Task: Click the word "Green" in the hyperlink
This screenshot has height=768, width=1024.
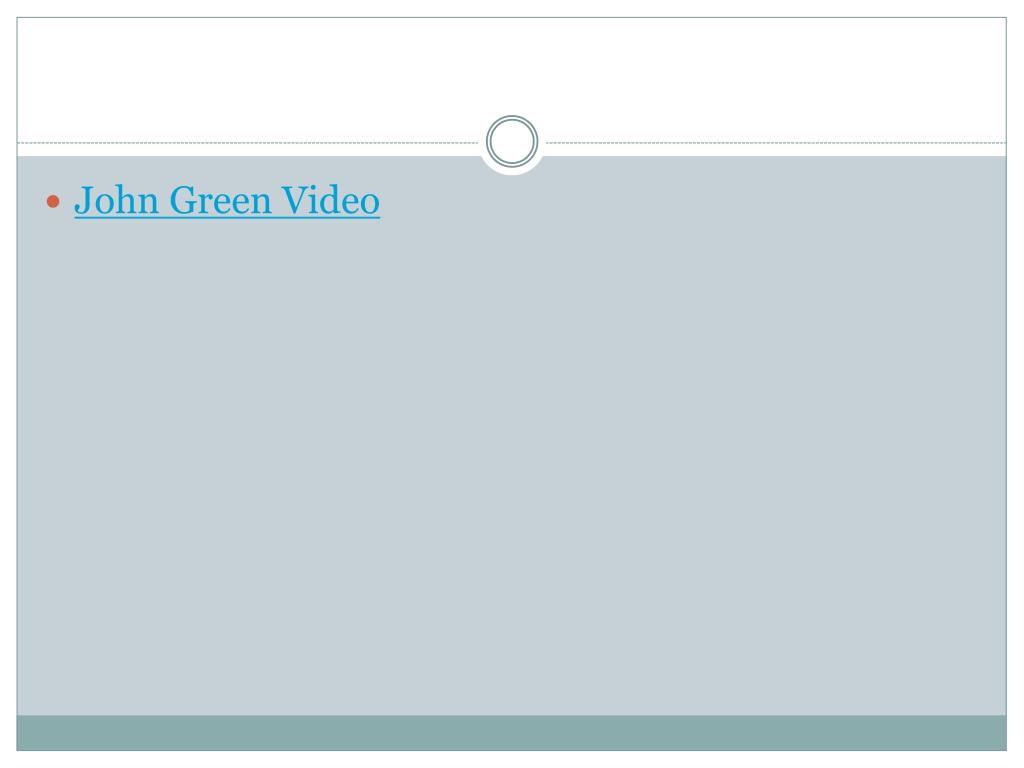Action: coord(220,200)
